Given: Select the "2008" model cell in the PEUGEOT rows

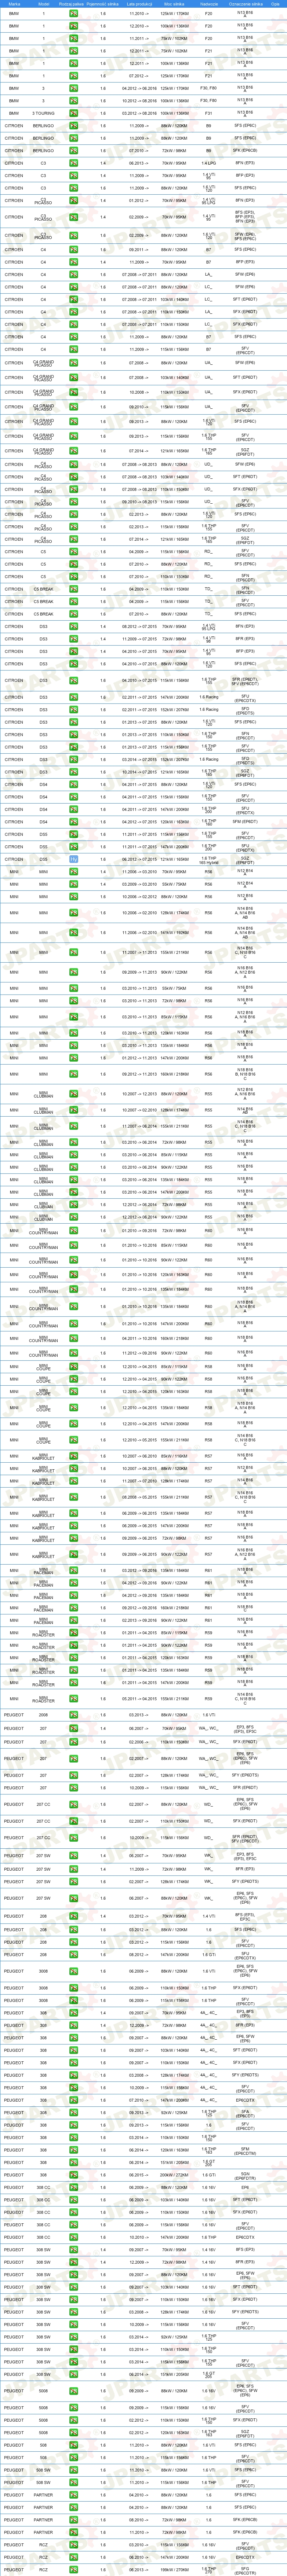Looking at the screenshot, I should (43, 1715).
